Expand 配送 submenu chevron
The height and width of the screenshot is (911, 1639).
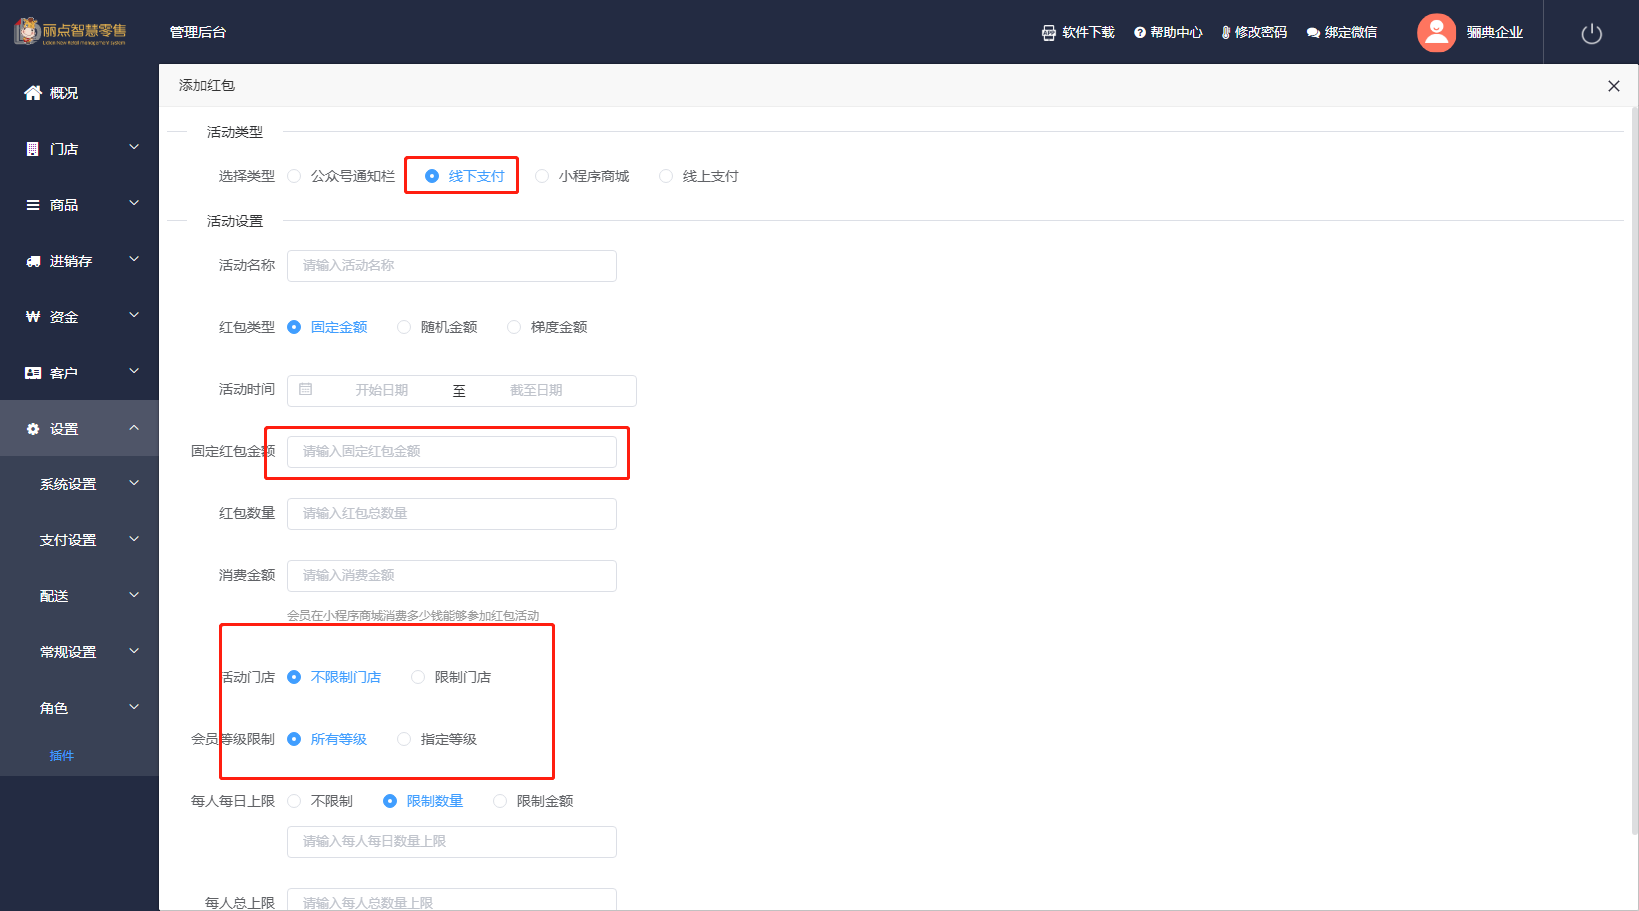134,596
